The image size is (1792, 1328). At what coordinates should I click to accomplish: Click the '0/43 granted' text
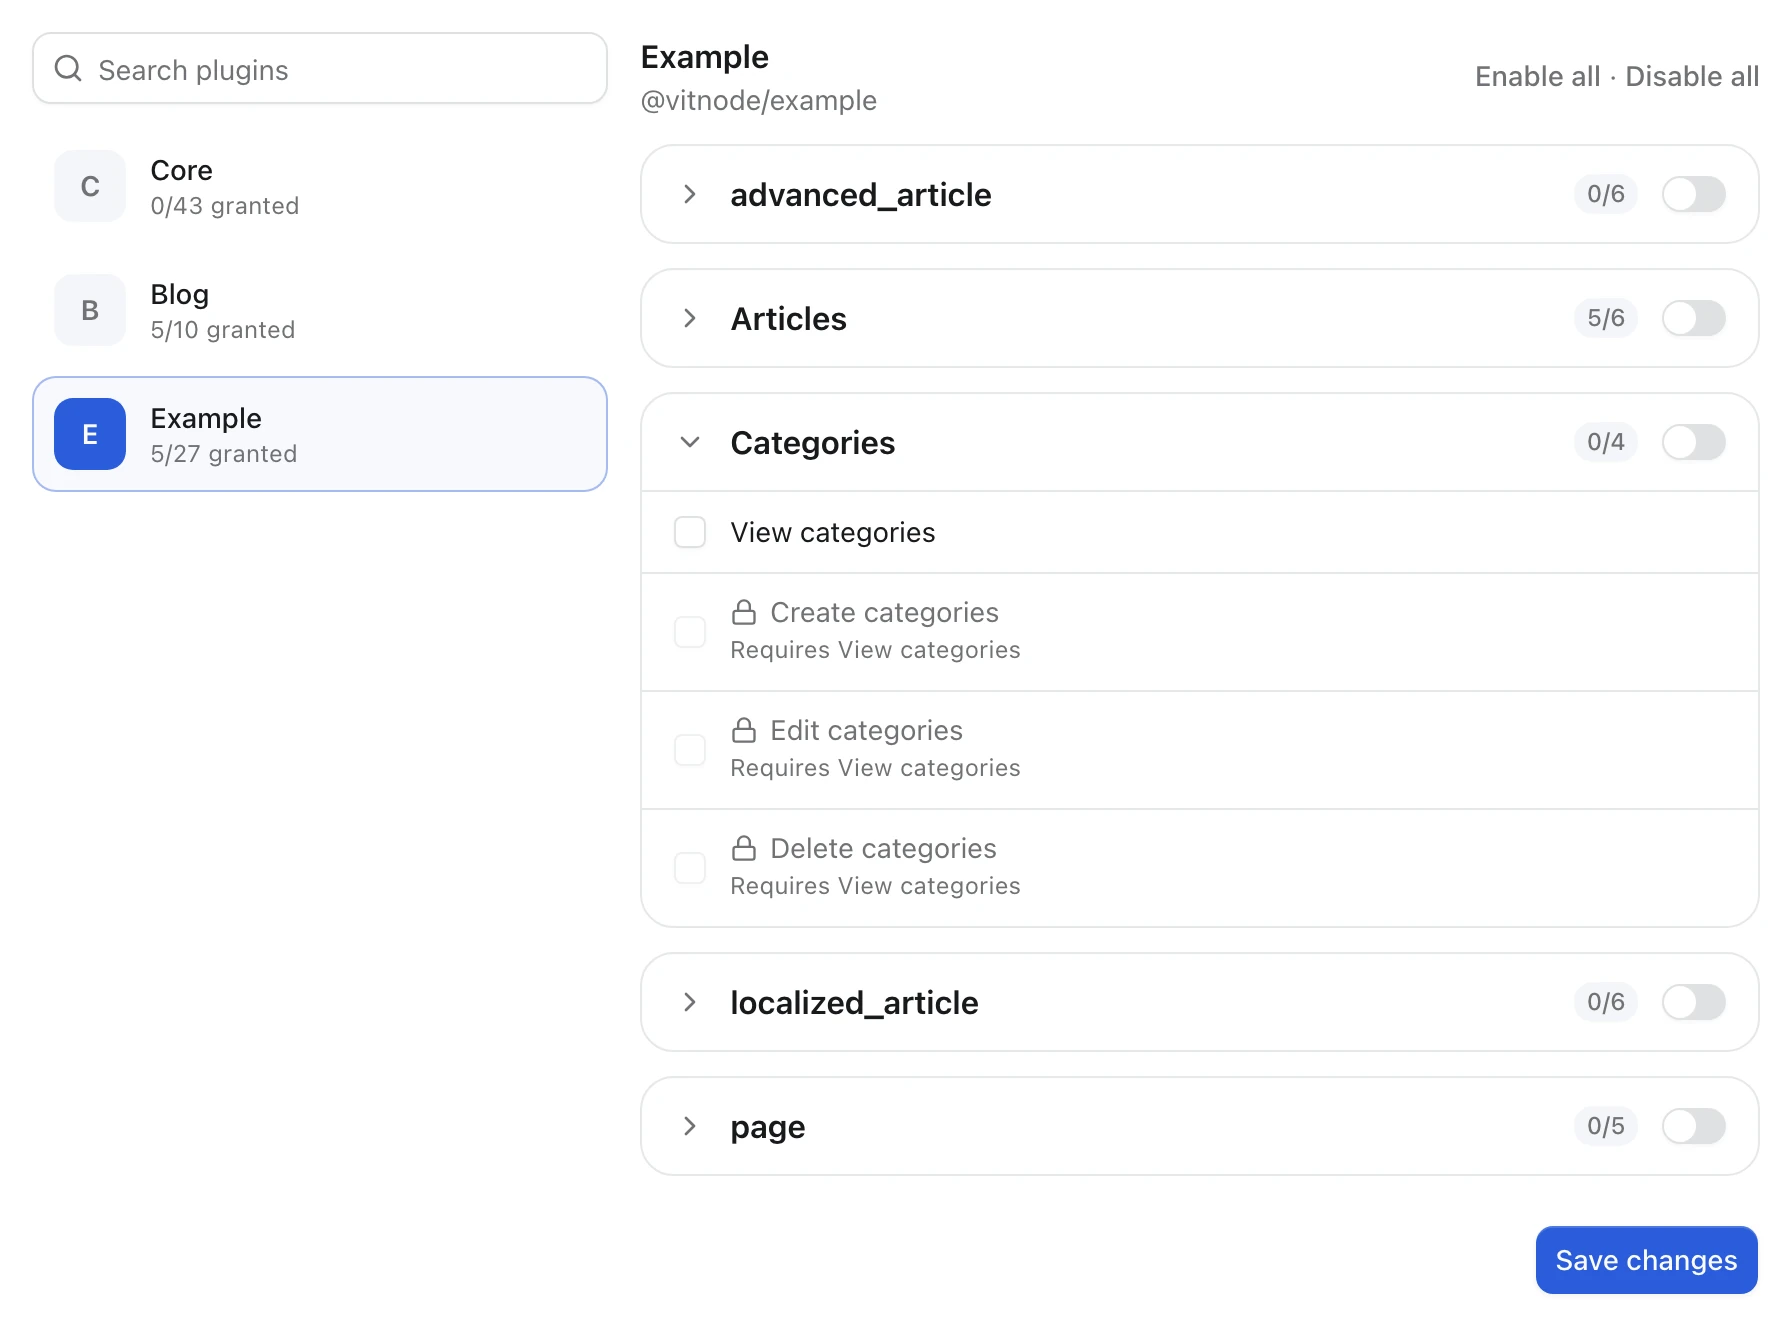pyautogui.click(x=225, y=205)
